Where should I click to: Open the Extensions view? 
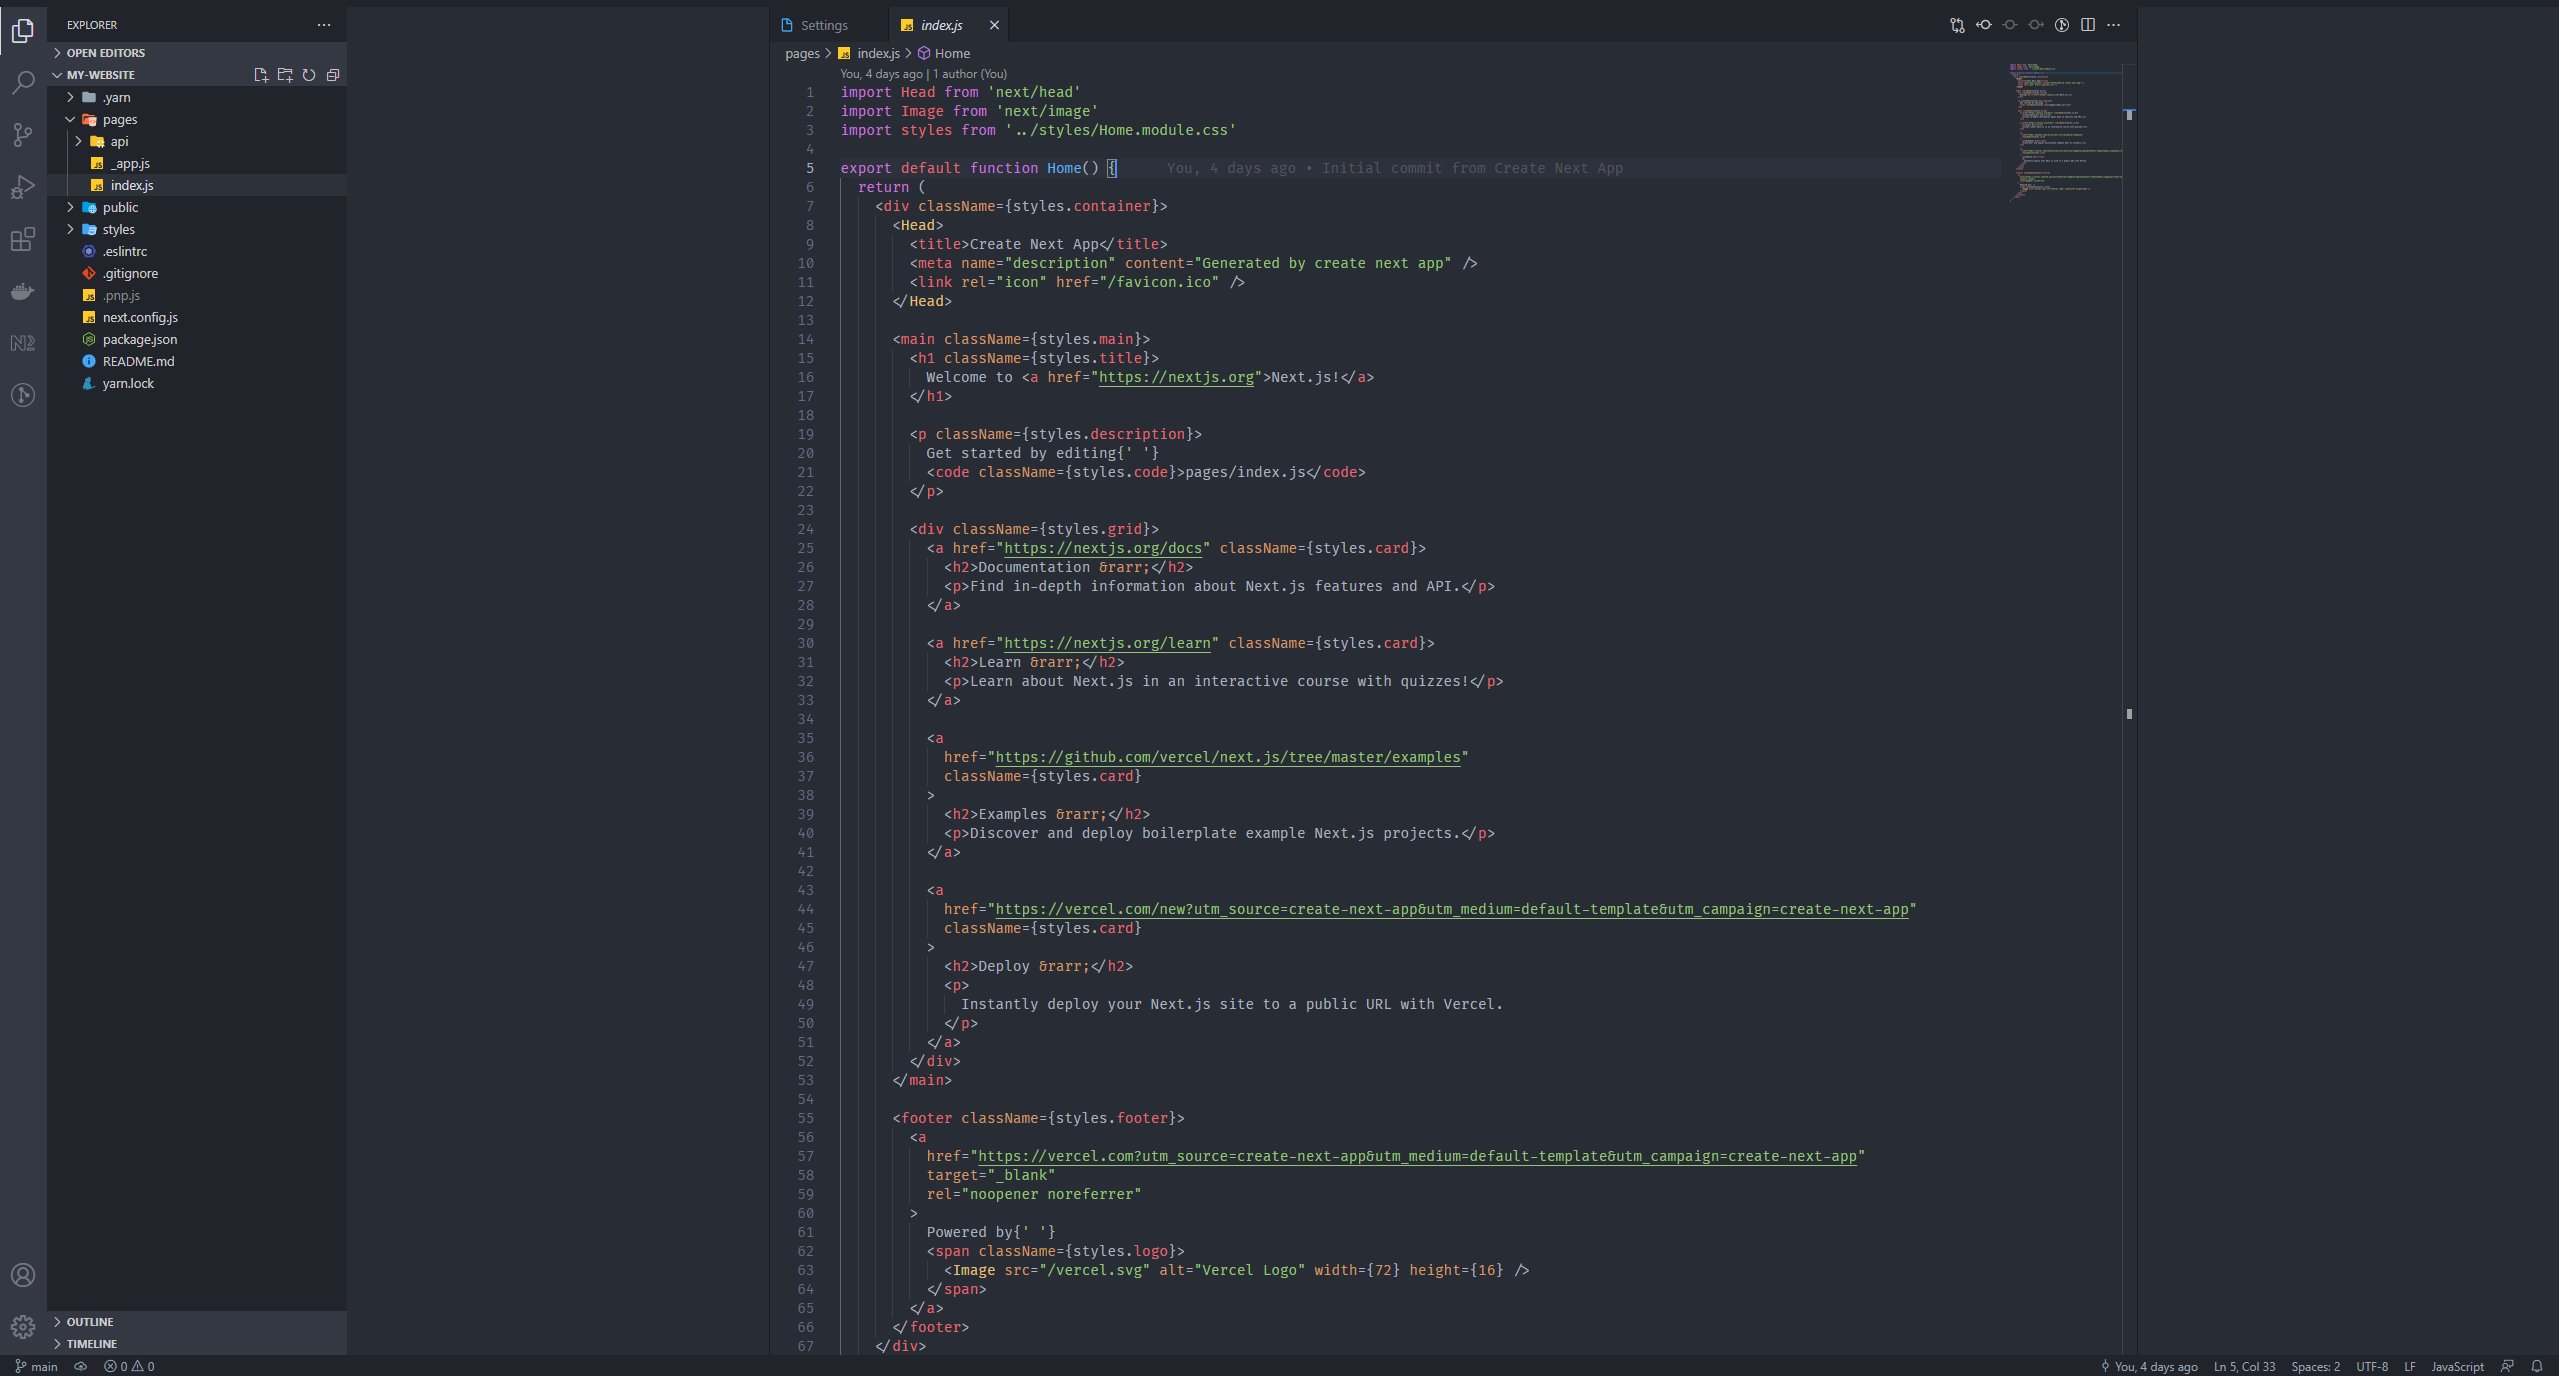point(23,239)
